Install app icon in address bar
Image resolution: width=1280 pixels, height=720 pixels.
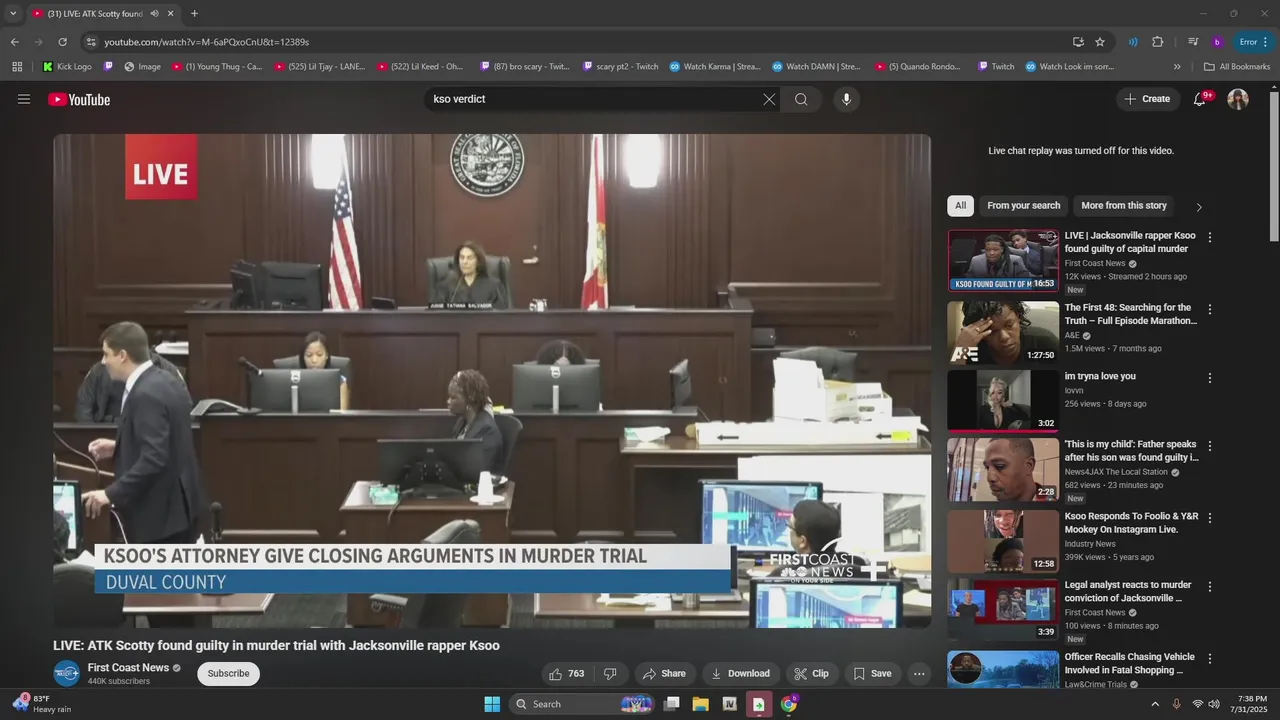click(x=1078, y=42)
